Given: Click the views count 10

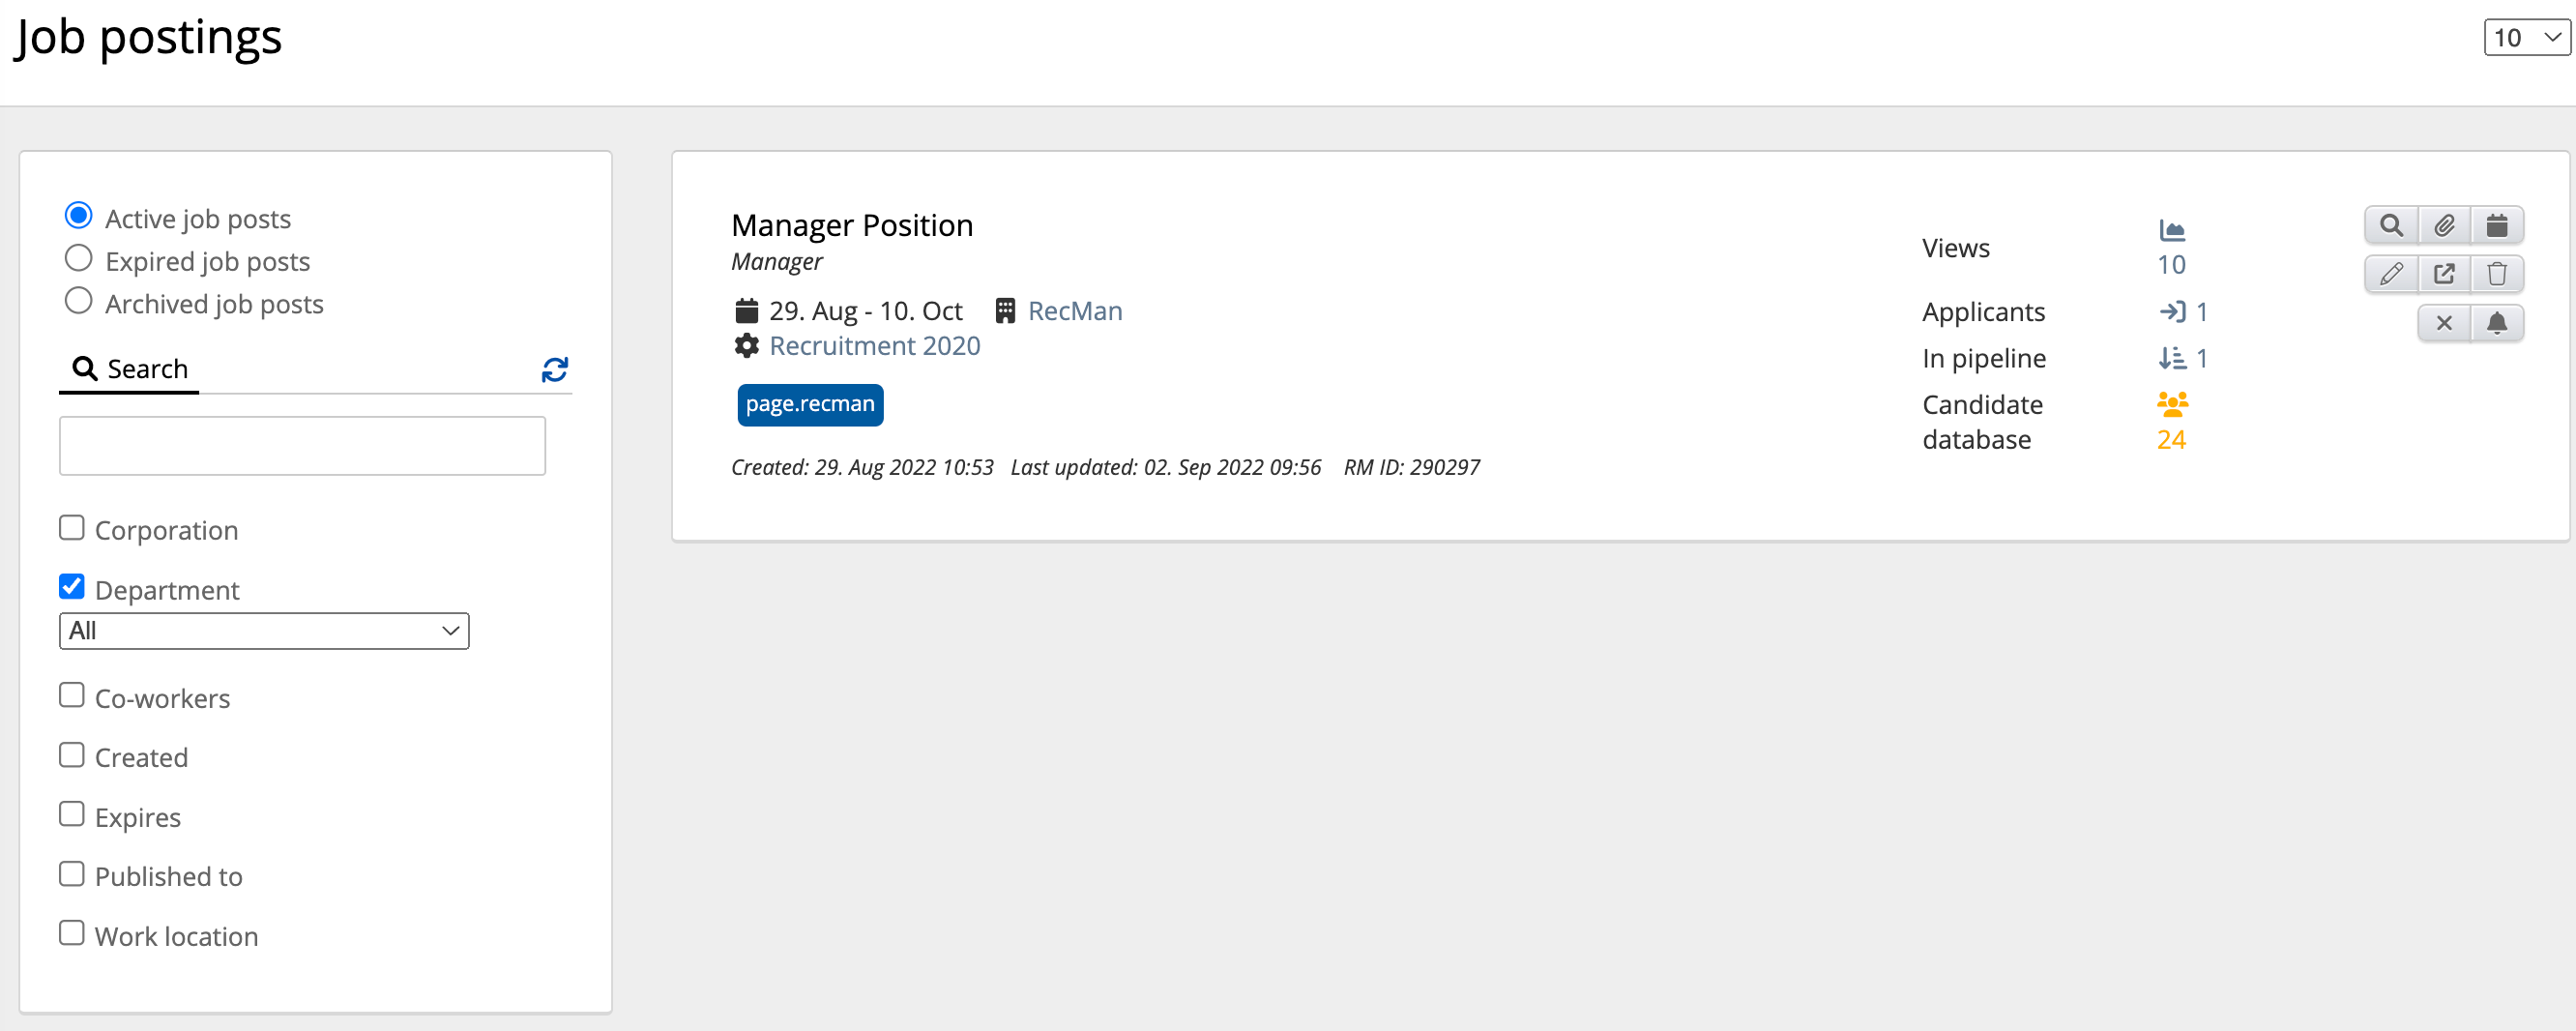Looking at the screenshot, I should [2171, 265].
